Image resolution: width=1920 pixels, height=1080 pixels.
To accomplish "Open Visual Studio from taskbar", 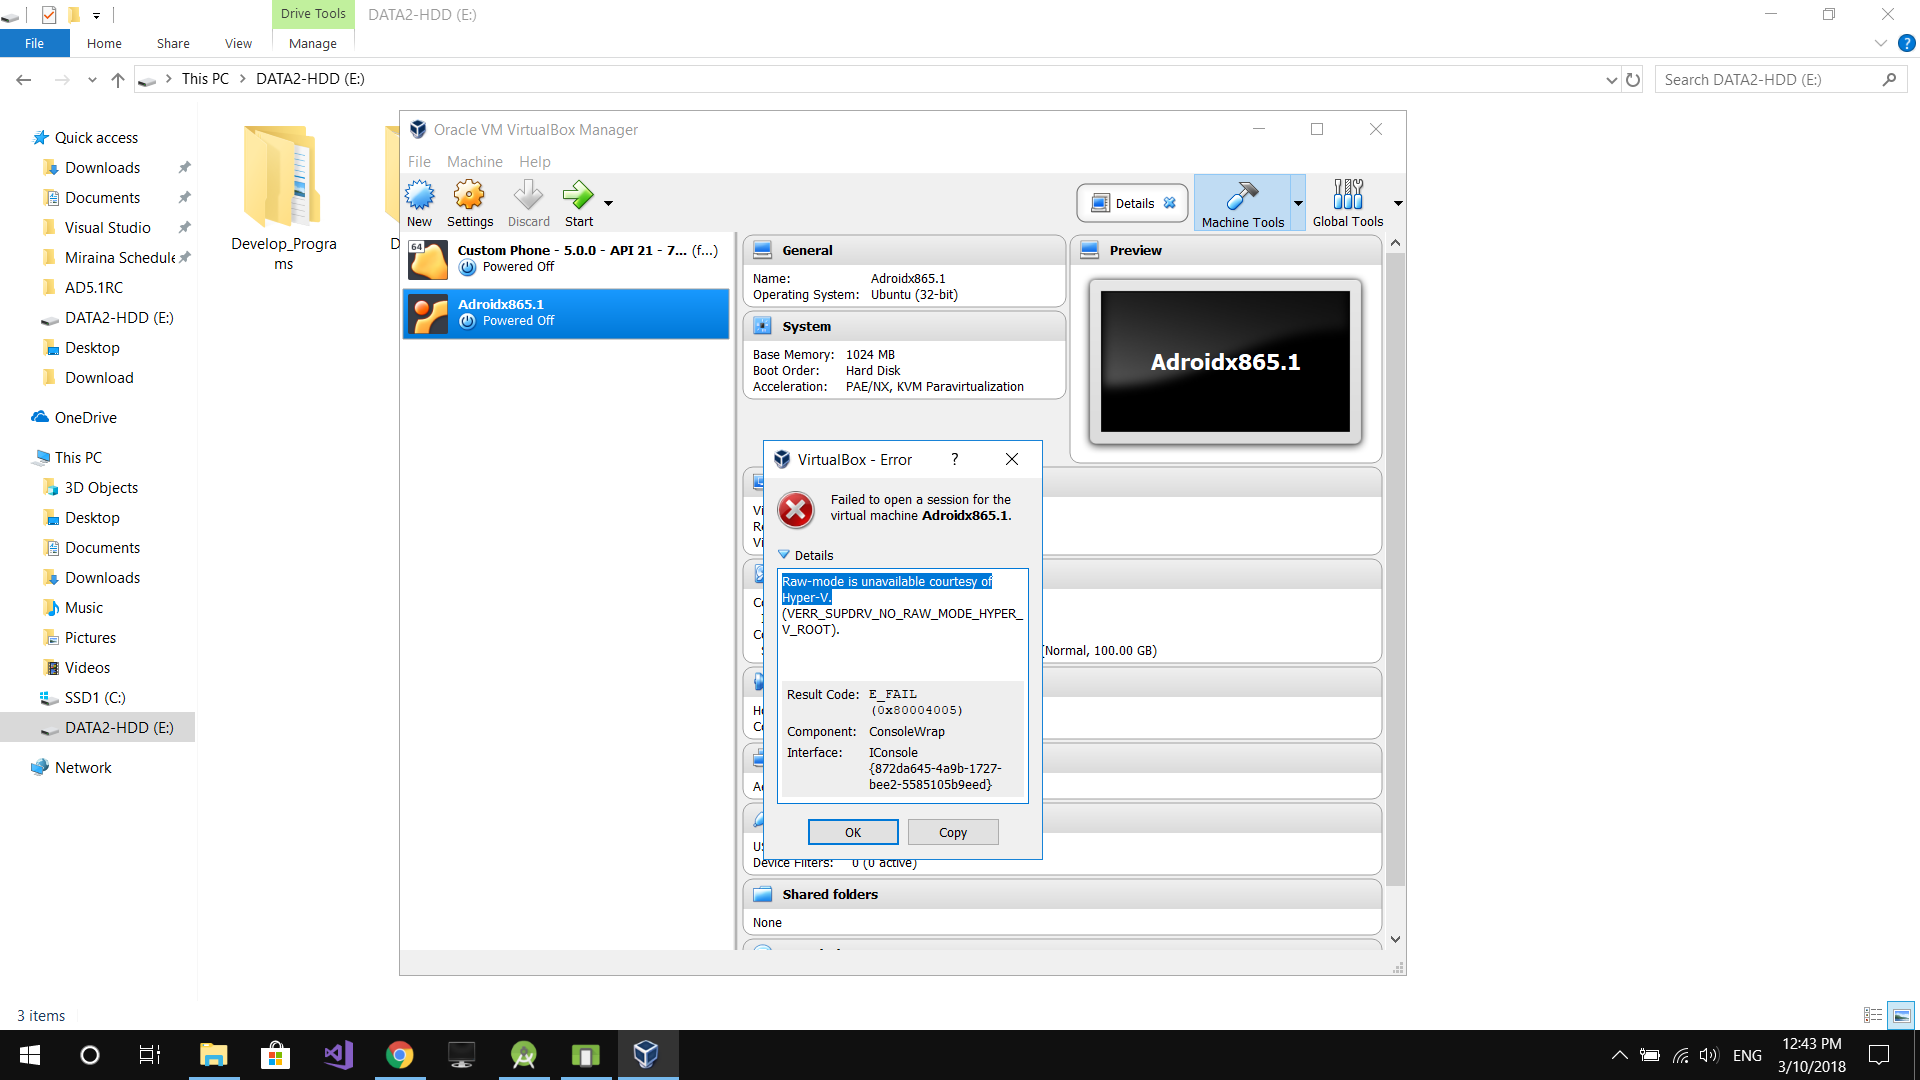I will click(x=338, y=1055).
